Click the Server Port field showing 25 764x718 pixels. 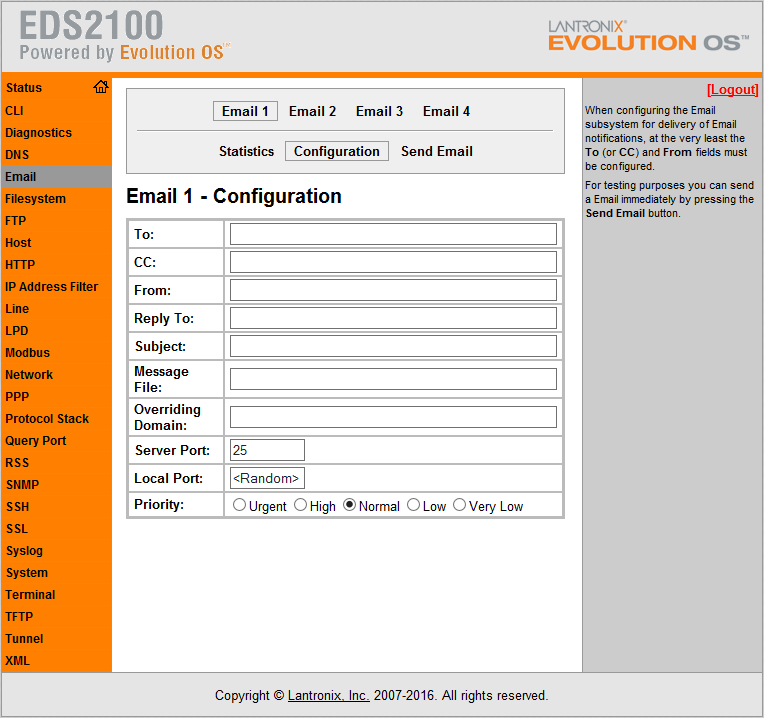[267, 450]
